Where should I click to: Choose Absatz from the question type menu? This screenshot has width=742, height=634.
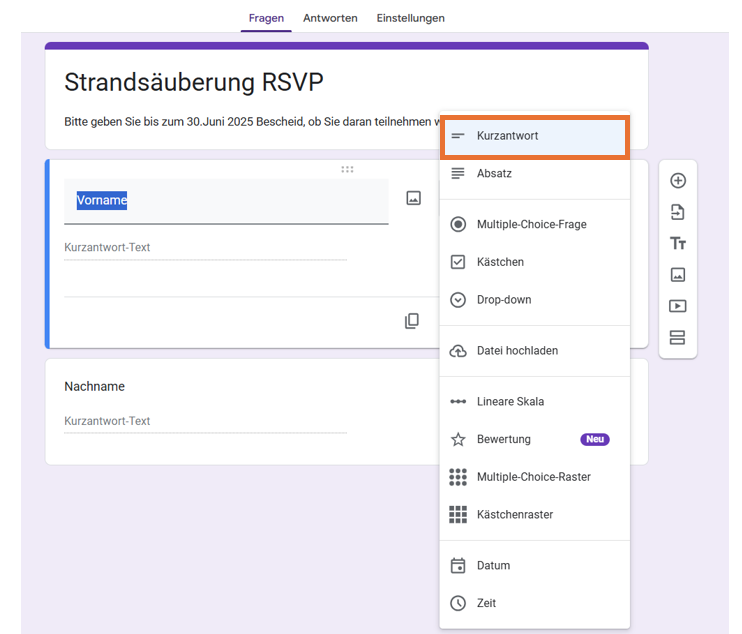[x=494, y=174]
